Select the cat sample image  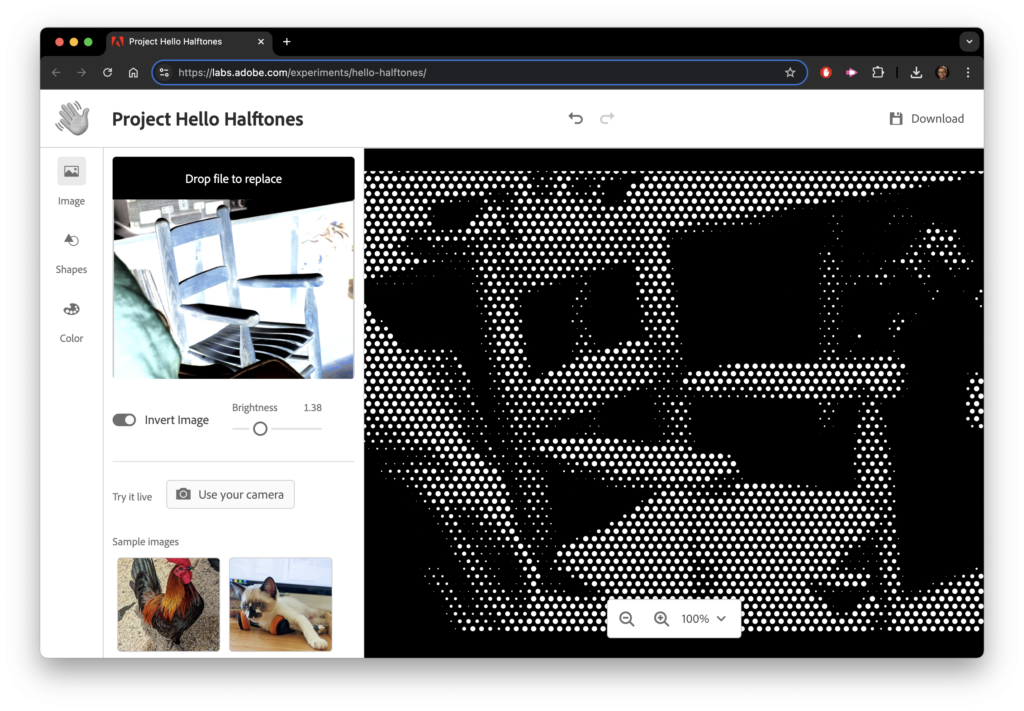pos(281,604)
